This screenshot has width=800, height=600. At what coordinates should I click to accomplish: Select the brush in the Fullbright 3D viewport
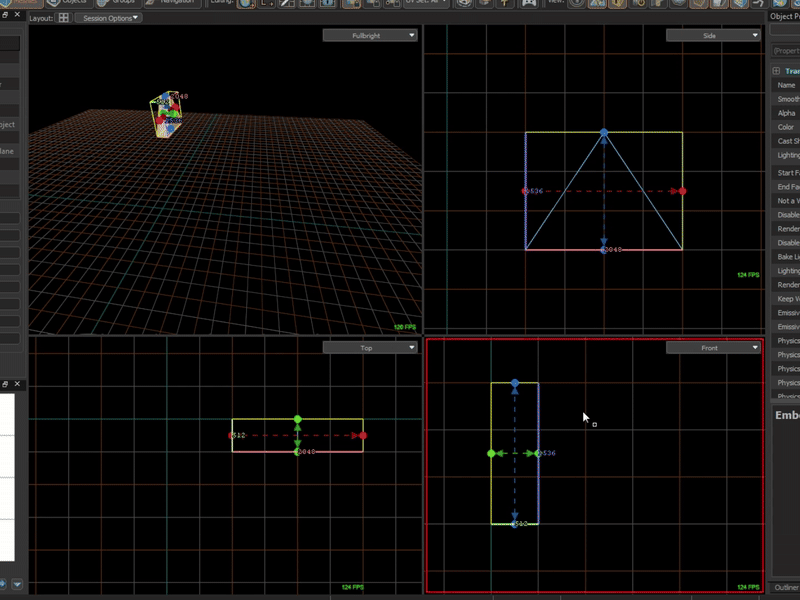coord(166,115)
